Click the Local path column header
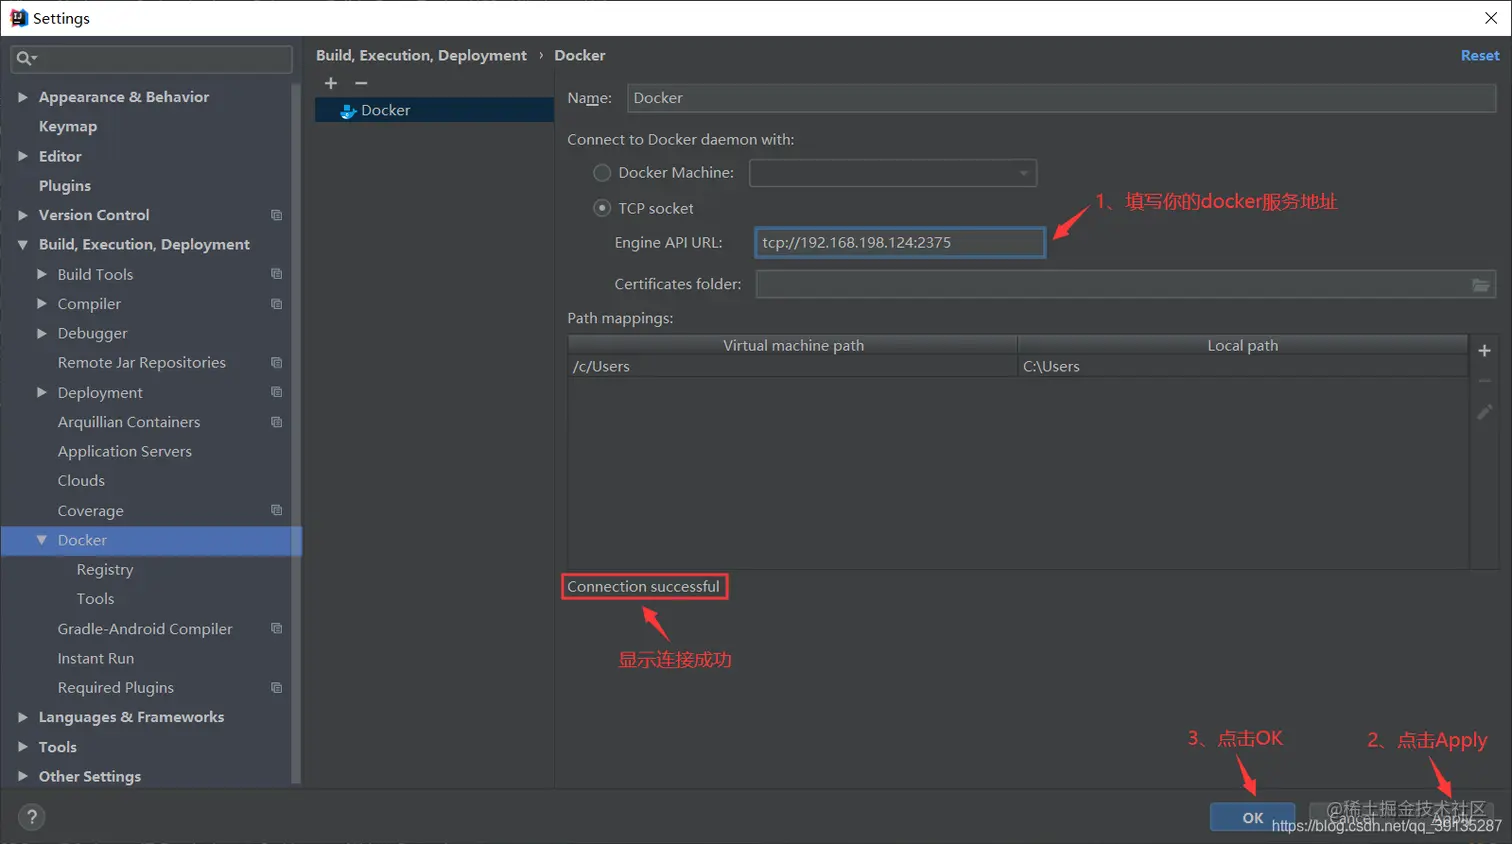The height and width of the screenshot is (844, 1512). tap(1242, 346)
